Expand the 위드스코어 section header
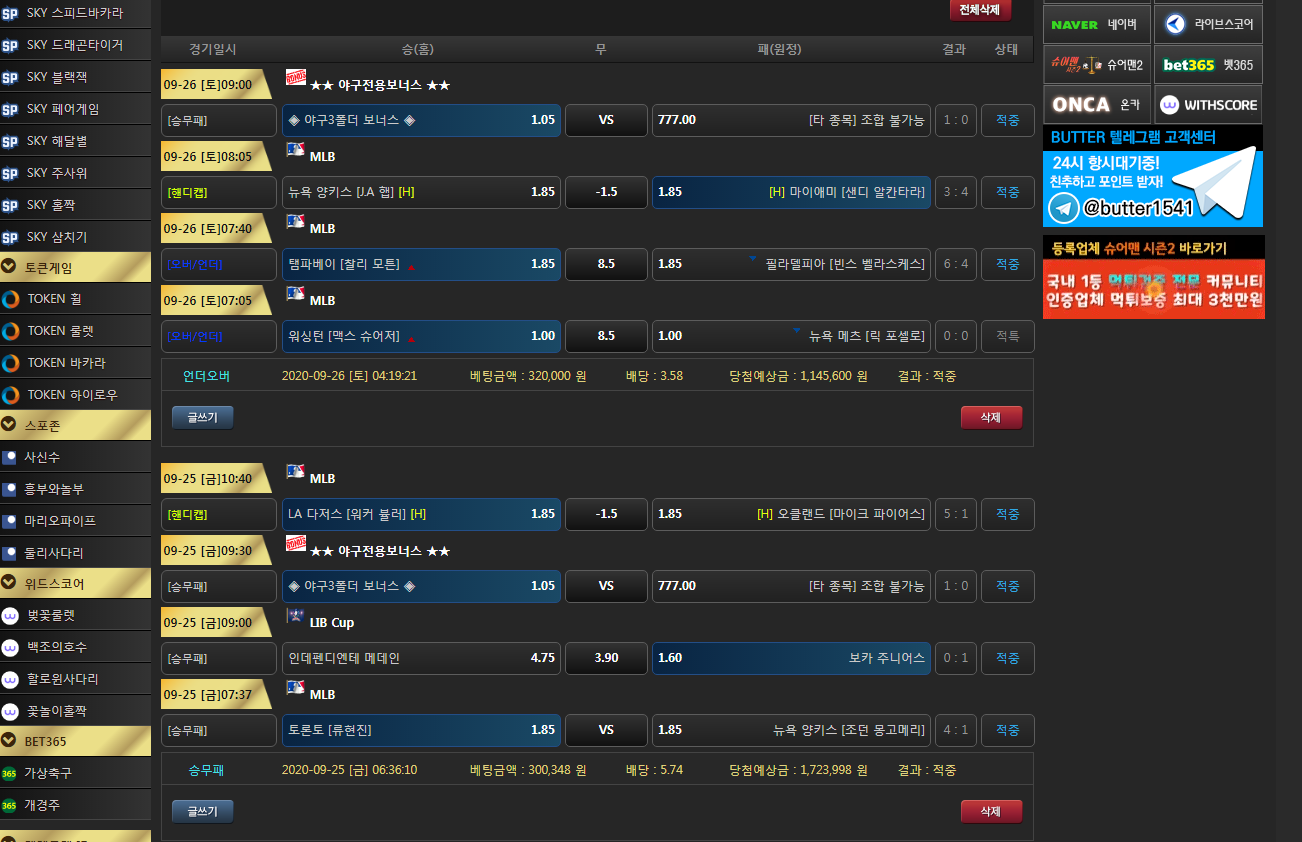Image resolution: width=1302 pixels, height=842 pixels. (75, 583)
